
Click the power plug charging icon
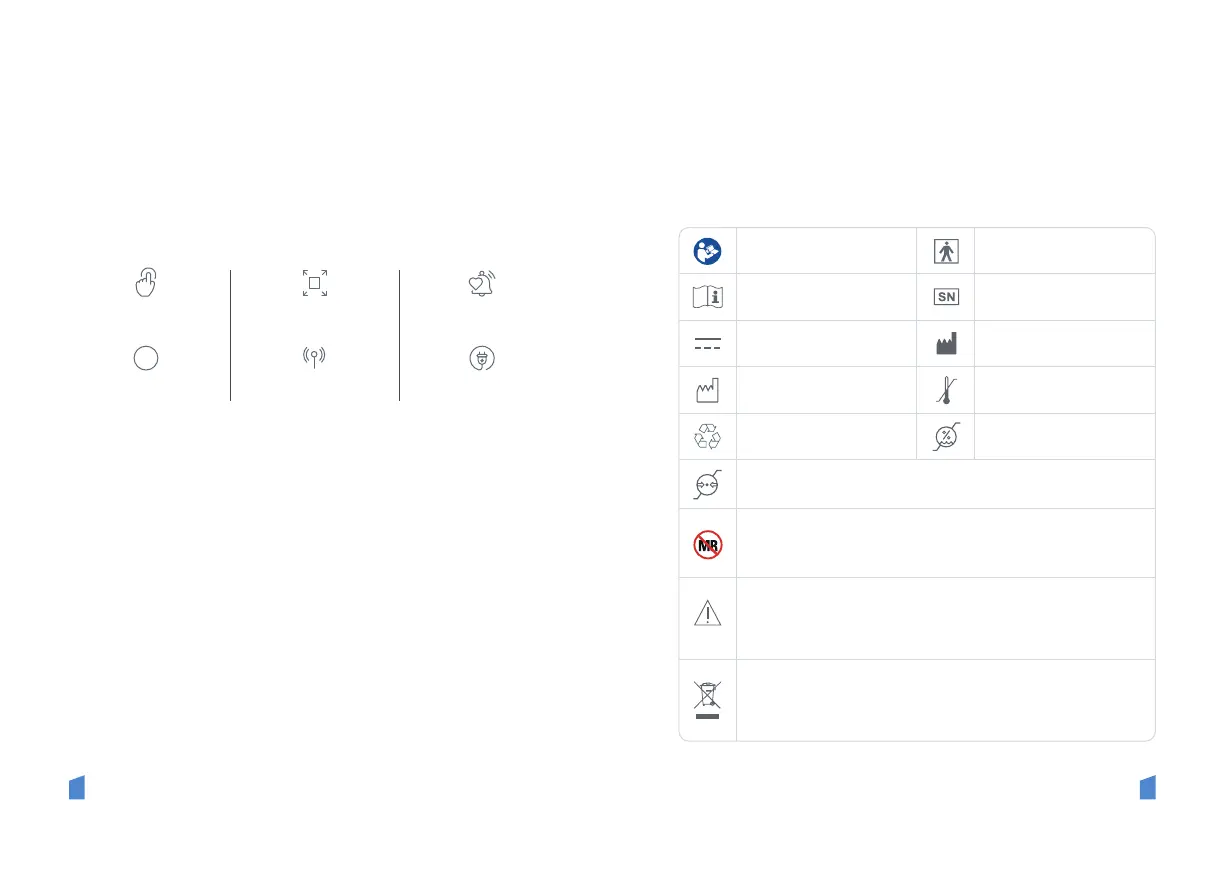click(x=483, y=358)
